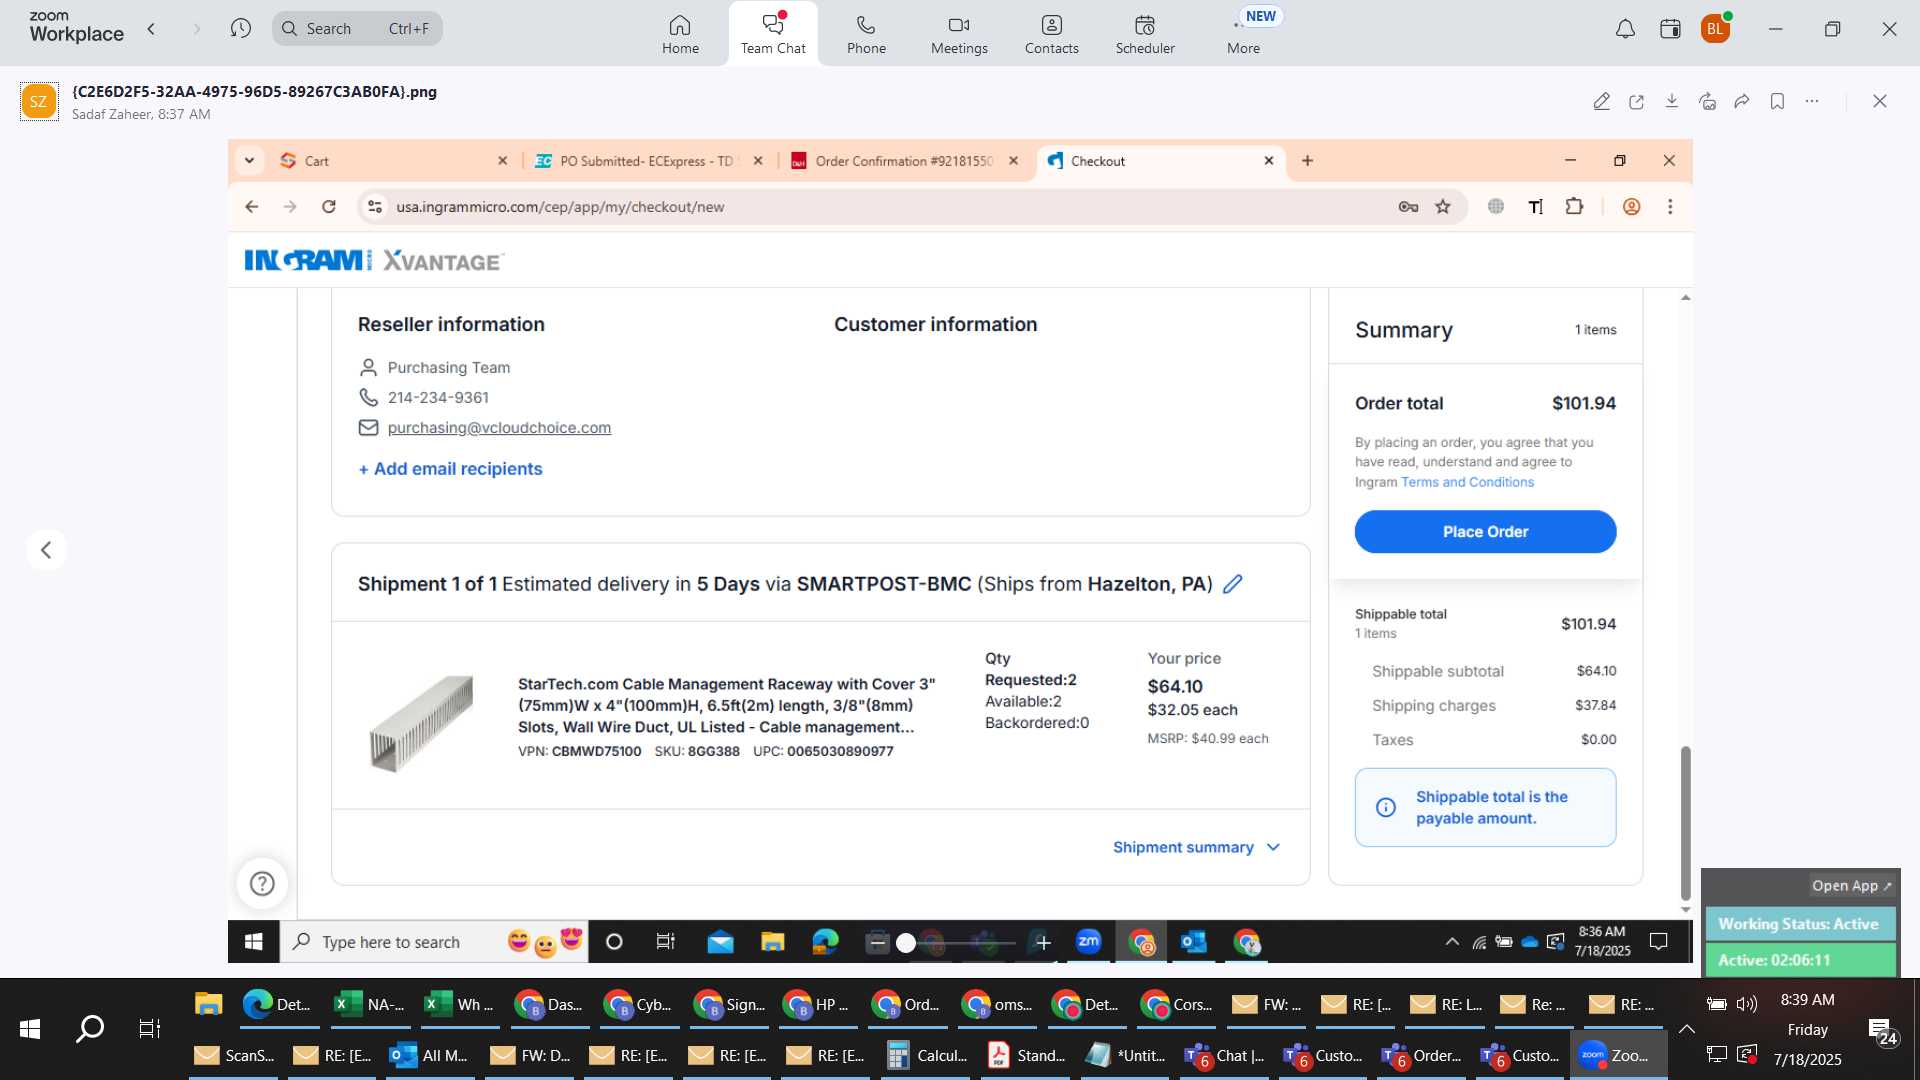Image resolution: width=1920 pixels, height=1080 pixels.
Task: Expand Shipment summary
Action: (1196, 848)
